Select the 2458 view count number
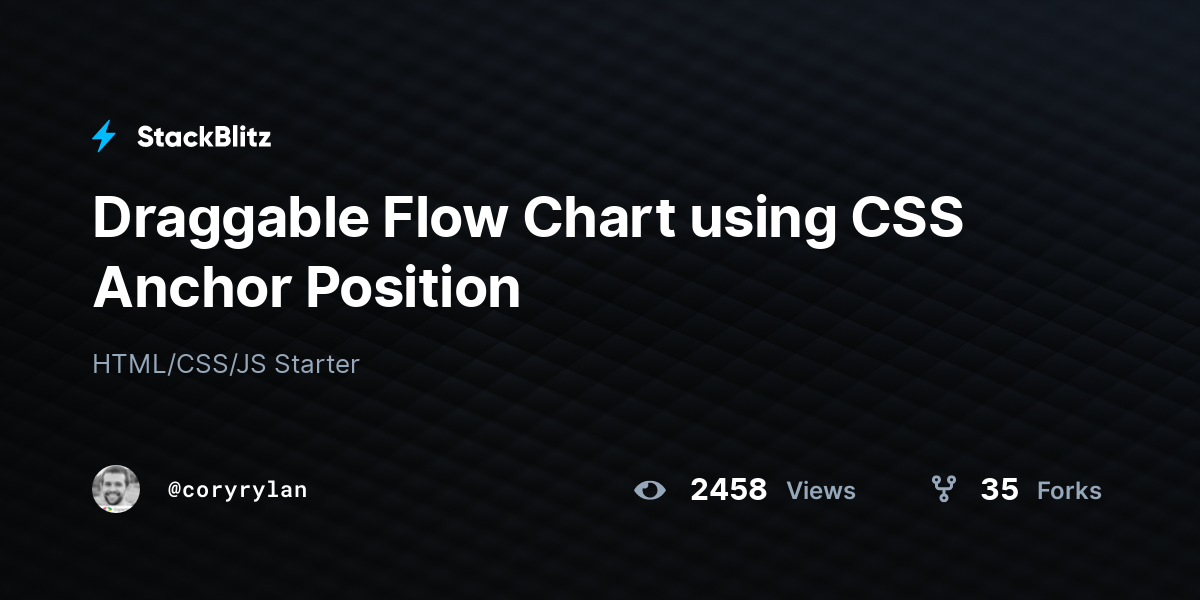The width and height of the screenshot is (1200, 600). [x=729, y=489]
